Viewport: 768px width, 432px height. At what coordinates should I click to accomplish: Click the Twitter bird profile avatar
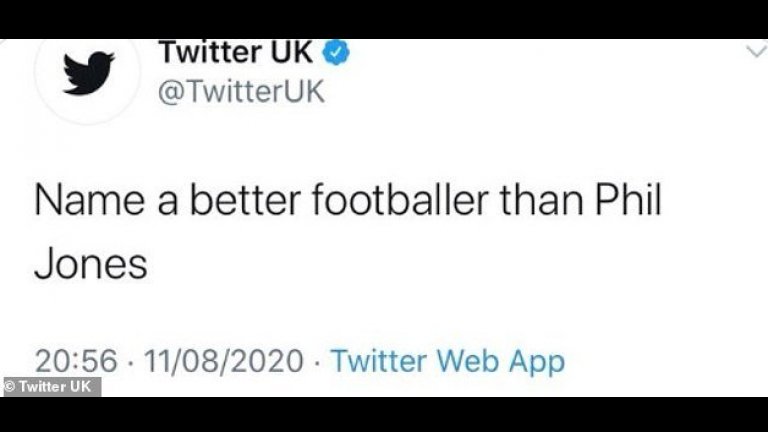[x=90, y=74]
